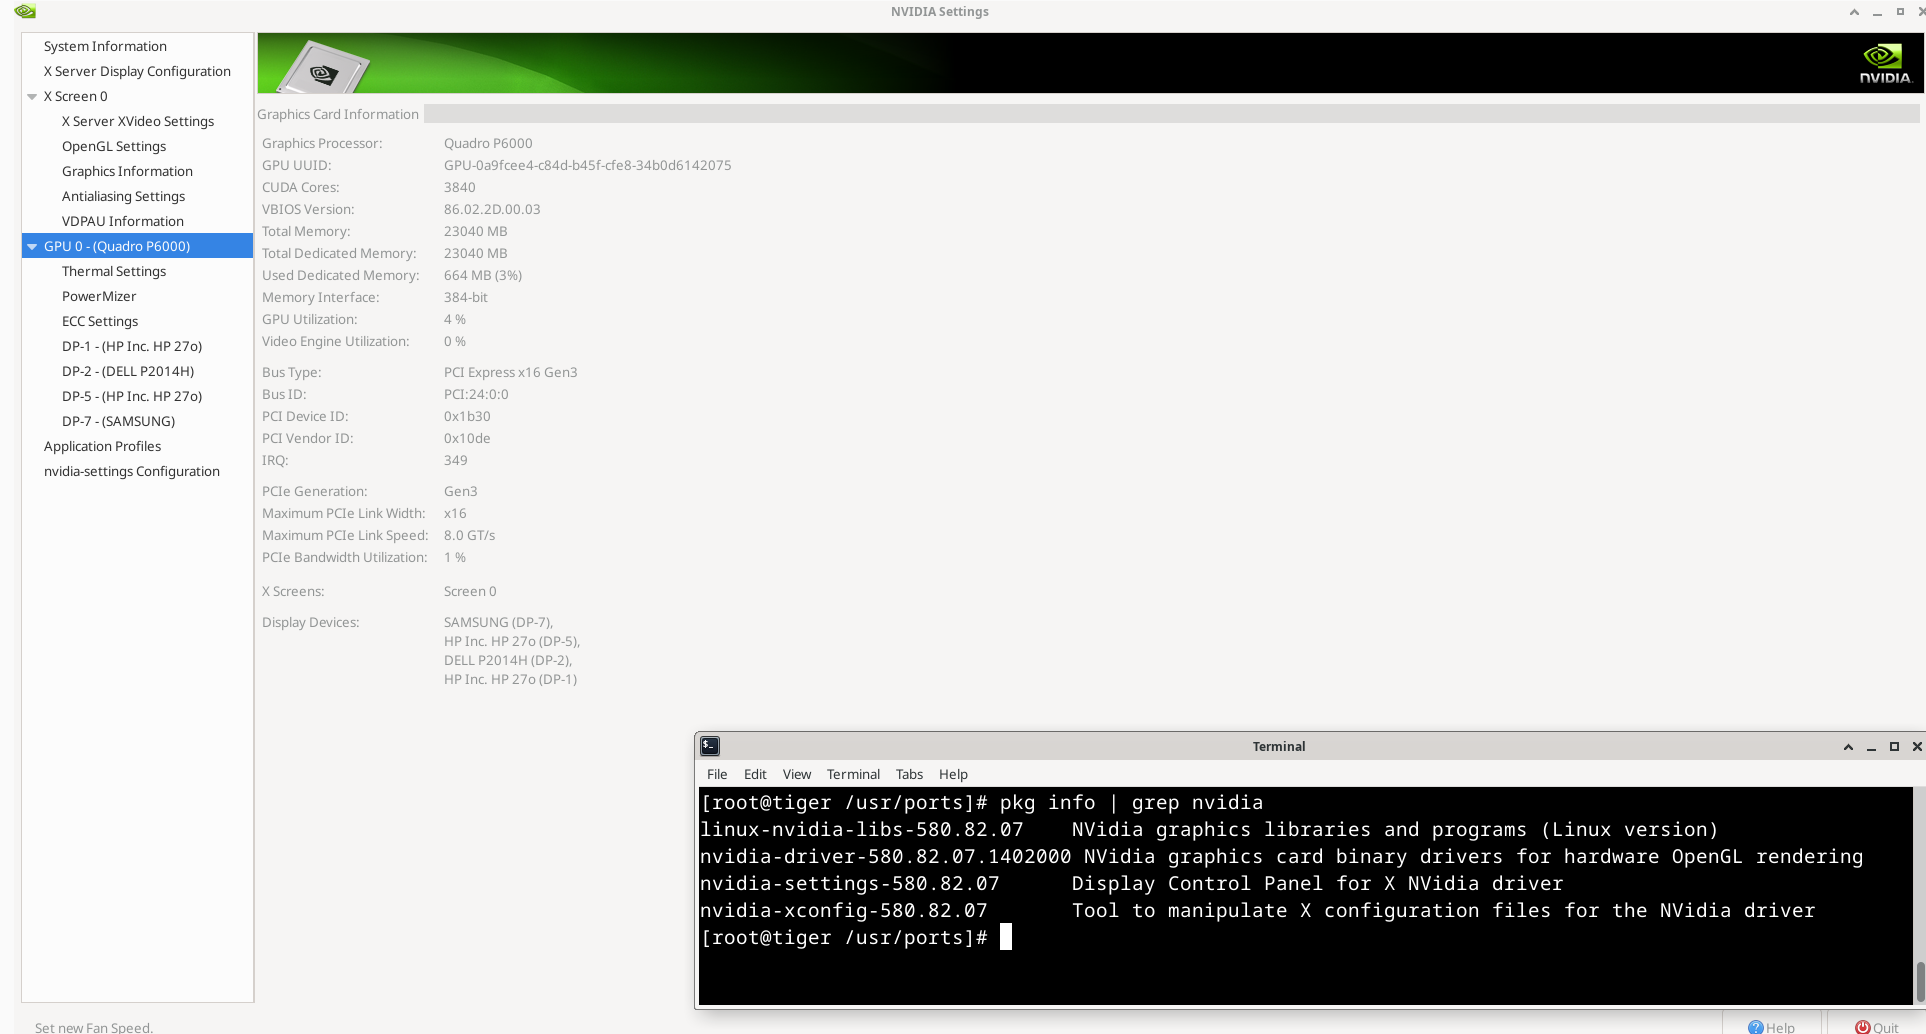
Task: Minimize the Terminal window
Action: click(x=1871, y=748)
